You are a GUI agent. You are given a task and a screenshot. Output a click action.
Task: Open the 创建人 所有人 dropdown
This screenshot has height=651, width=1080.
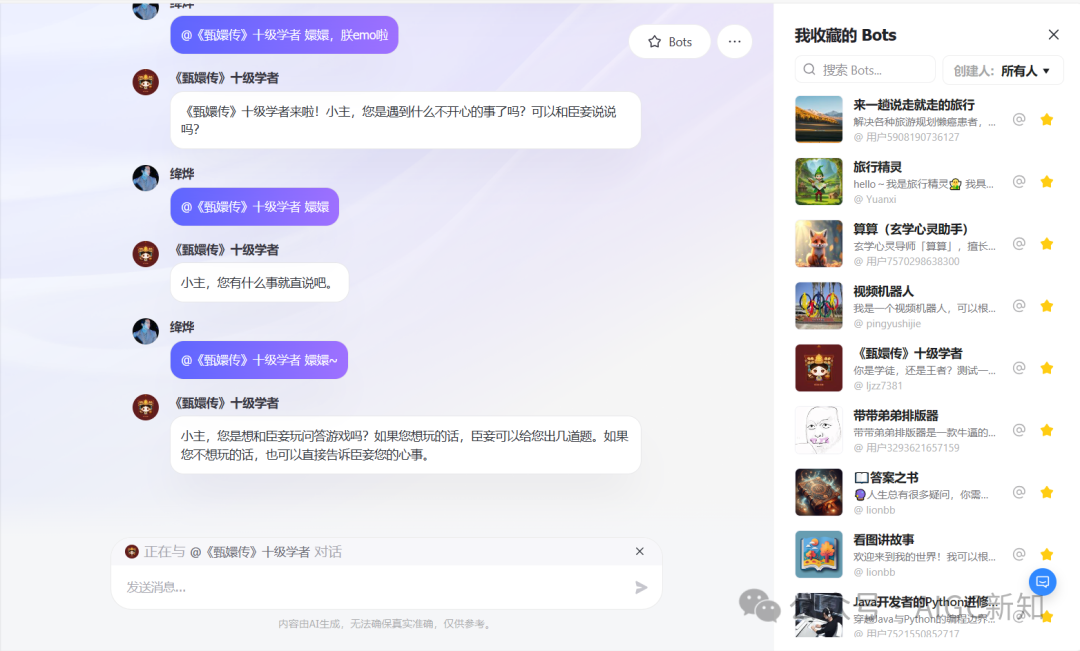tap(1002, 70)
